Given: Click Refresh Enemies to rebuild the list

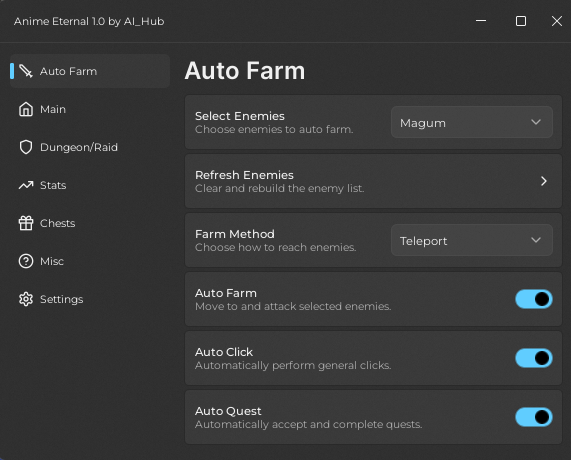Looking at the screenshot, I should (x=373, y=181).
